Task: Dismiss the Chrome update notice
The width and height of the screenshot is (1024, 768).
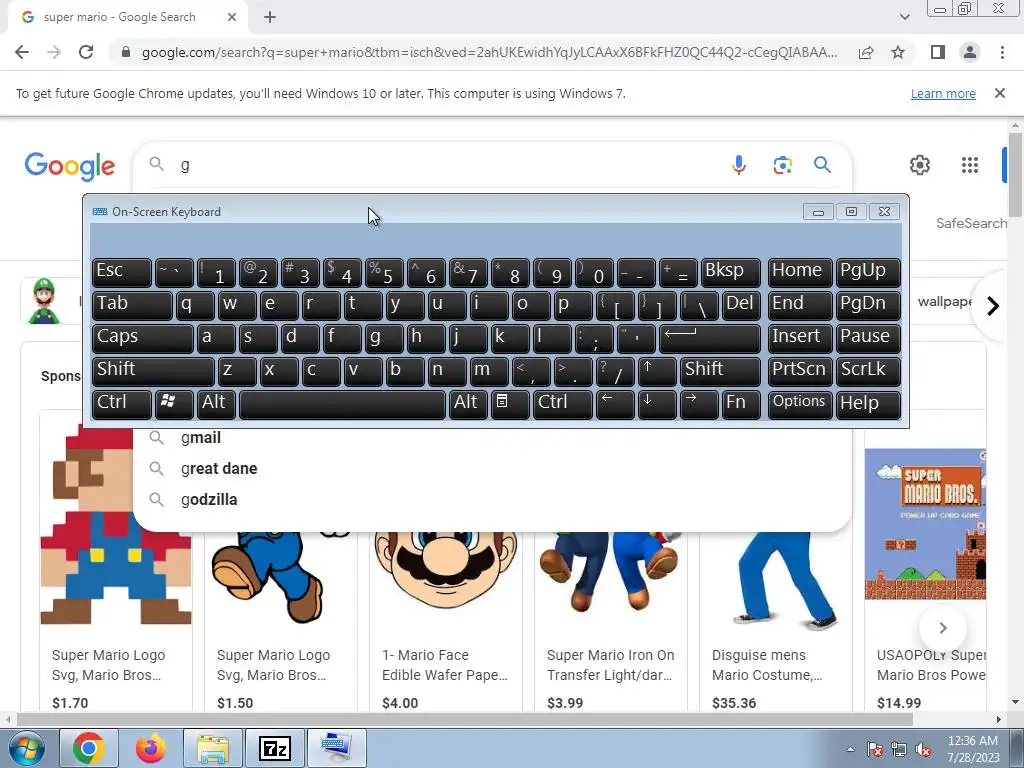Action: 1000,93
